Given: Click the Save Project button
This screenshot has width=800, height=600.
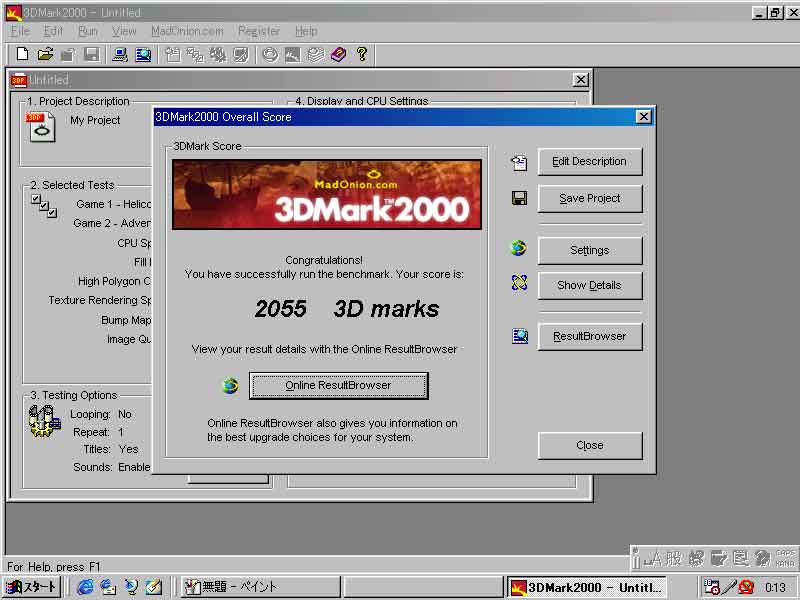Looking at the screenshot, I should pyautogui.click(x=590, y=198).
